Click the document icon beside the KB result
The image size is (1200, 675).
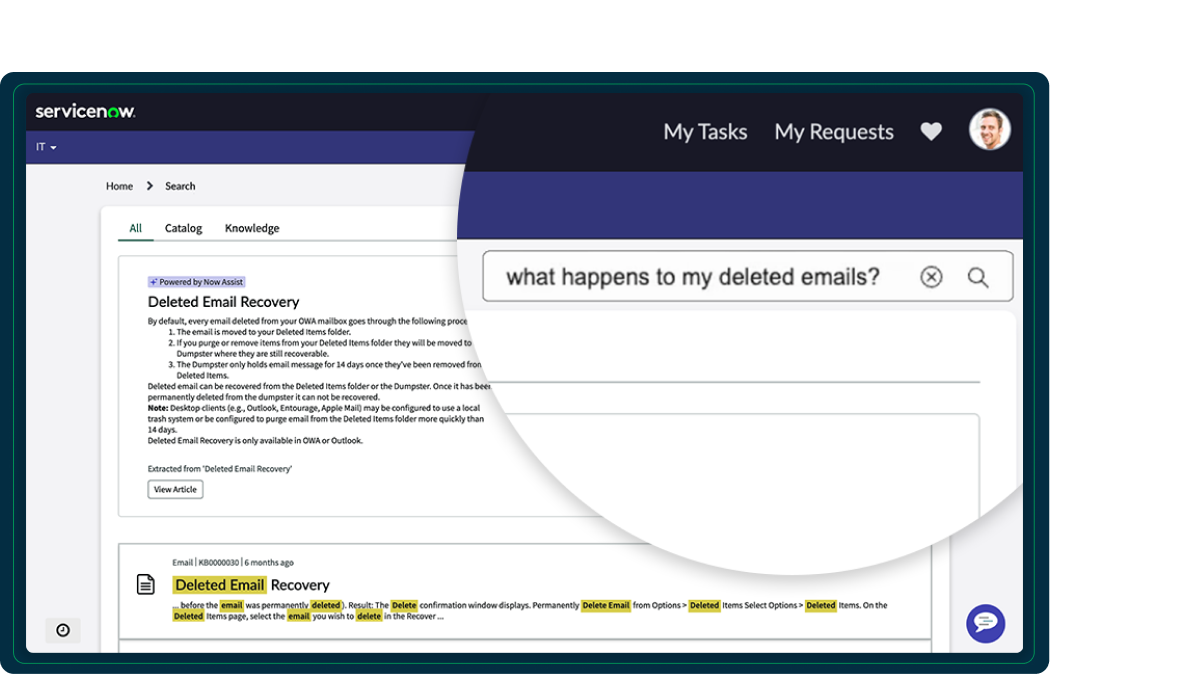[145, 585]
